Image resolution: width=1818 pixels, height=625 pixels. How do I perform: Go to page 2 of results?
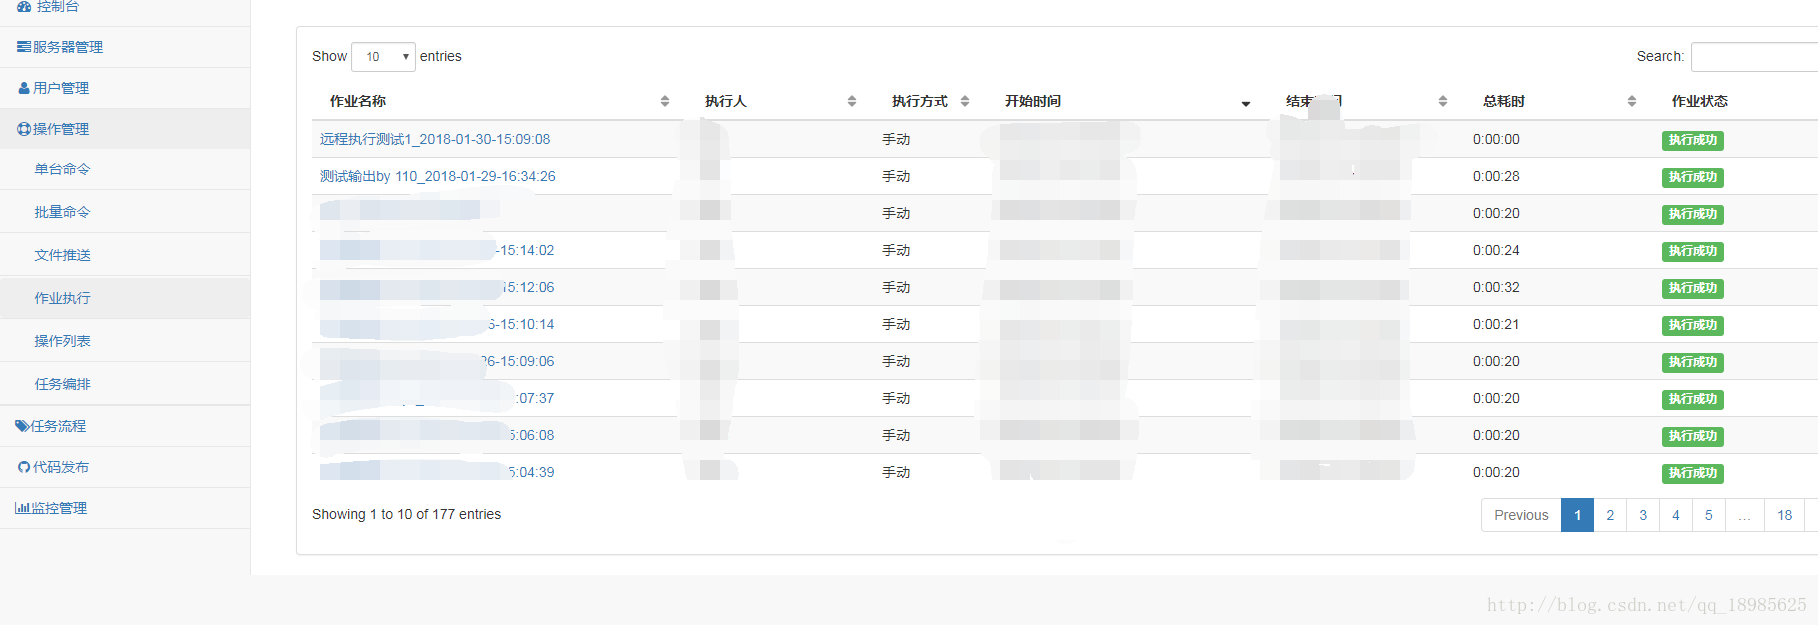[1610, 515]
